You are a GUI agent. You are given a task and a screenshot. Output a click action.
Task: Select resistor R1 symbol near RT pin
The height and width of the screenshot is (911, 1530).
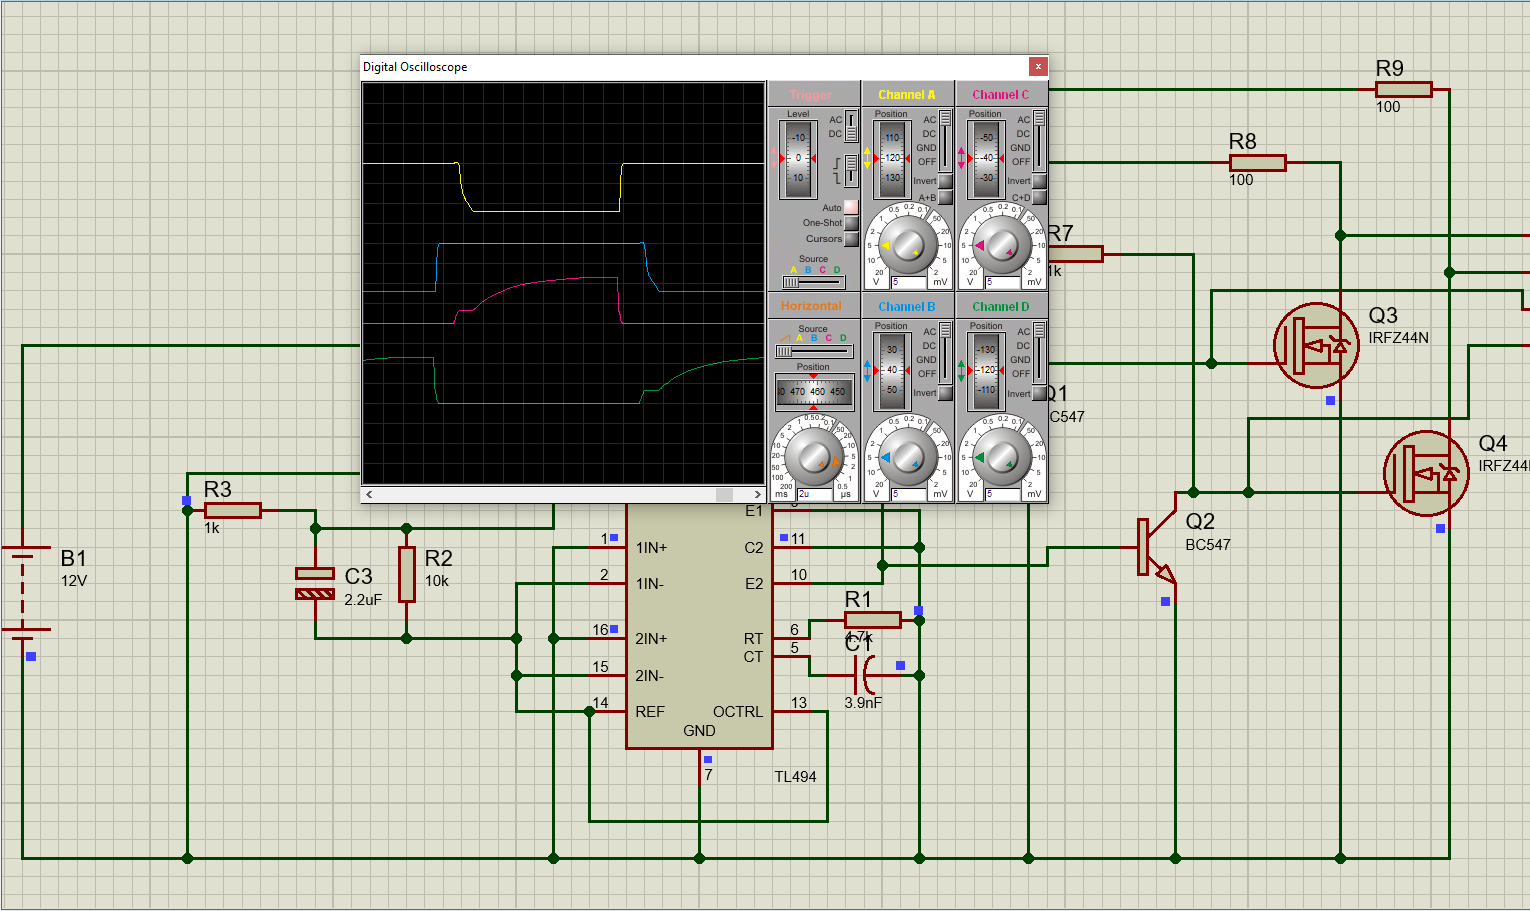click(x=872, y=620)
